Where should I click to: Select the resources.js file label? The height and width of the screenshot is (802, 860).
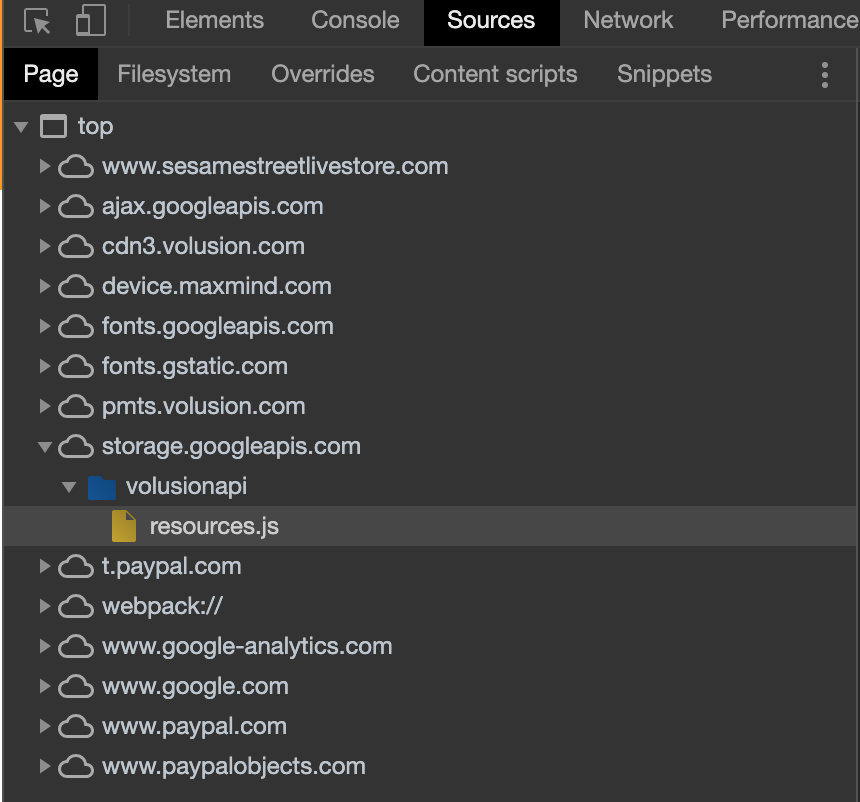coord(214,527)
